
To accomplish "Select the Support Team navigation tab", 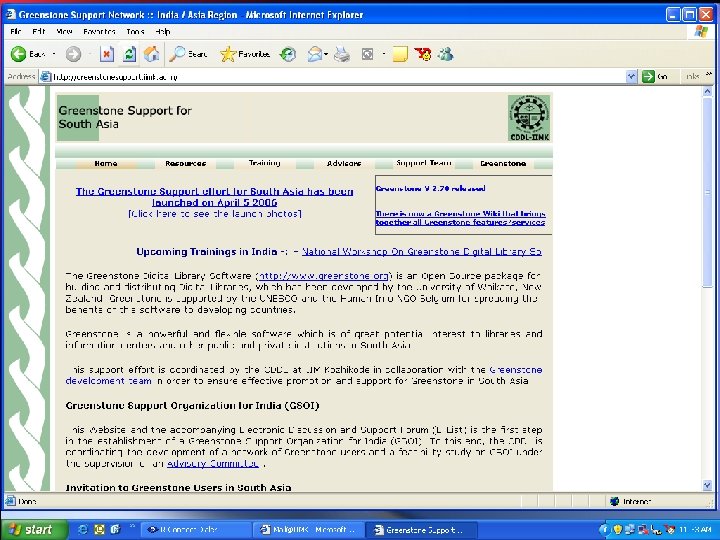I will point(423,163).
